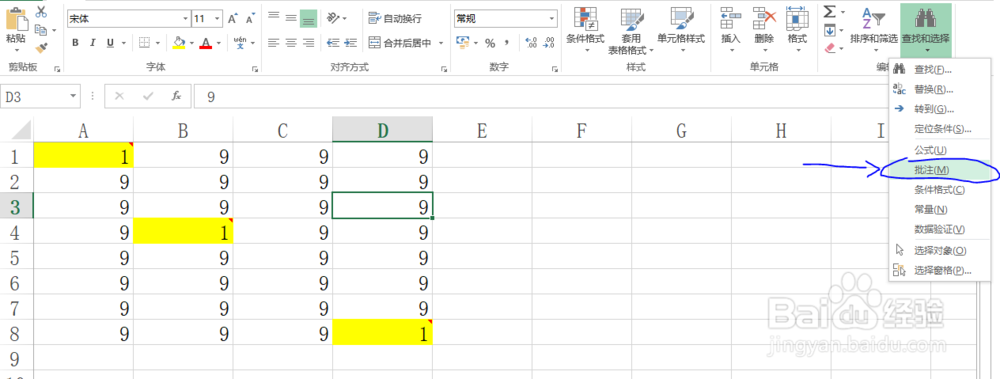Viewport: 1000px width, 379px height.
Task: Click the phonetic guide wén icon
Action: pyautogui.click(x=240, y=43)
